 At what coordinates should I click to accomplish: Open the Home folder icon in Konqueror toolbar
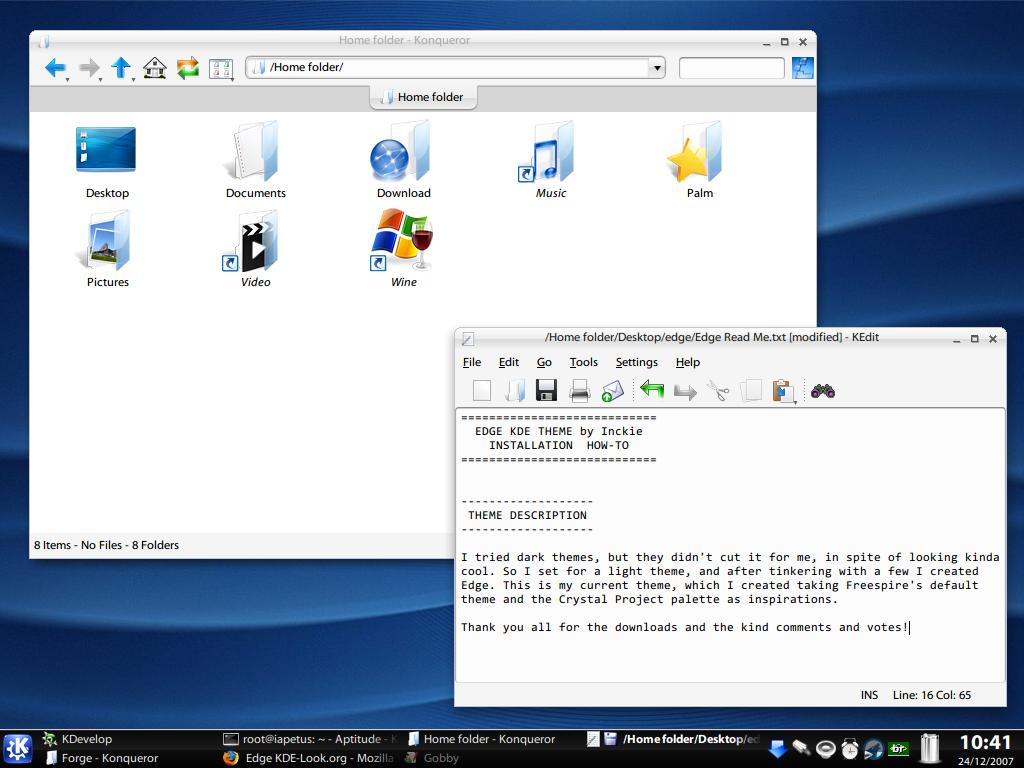pyautogui.click(x=155, y=67)
